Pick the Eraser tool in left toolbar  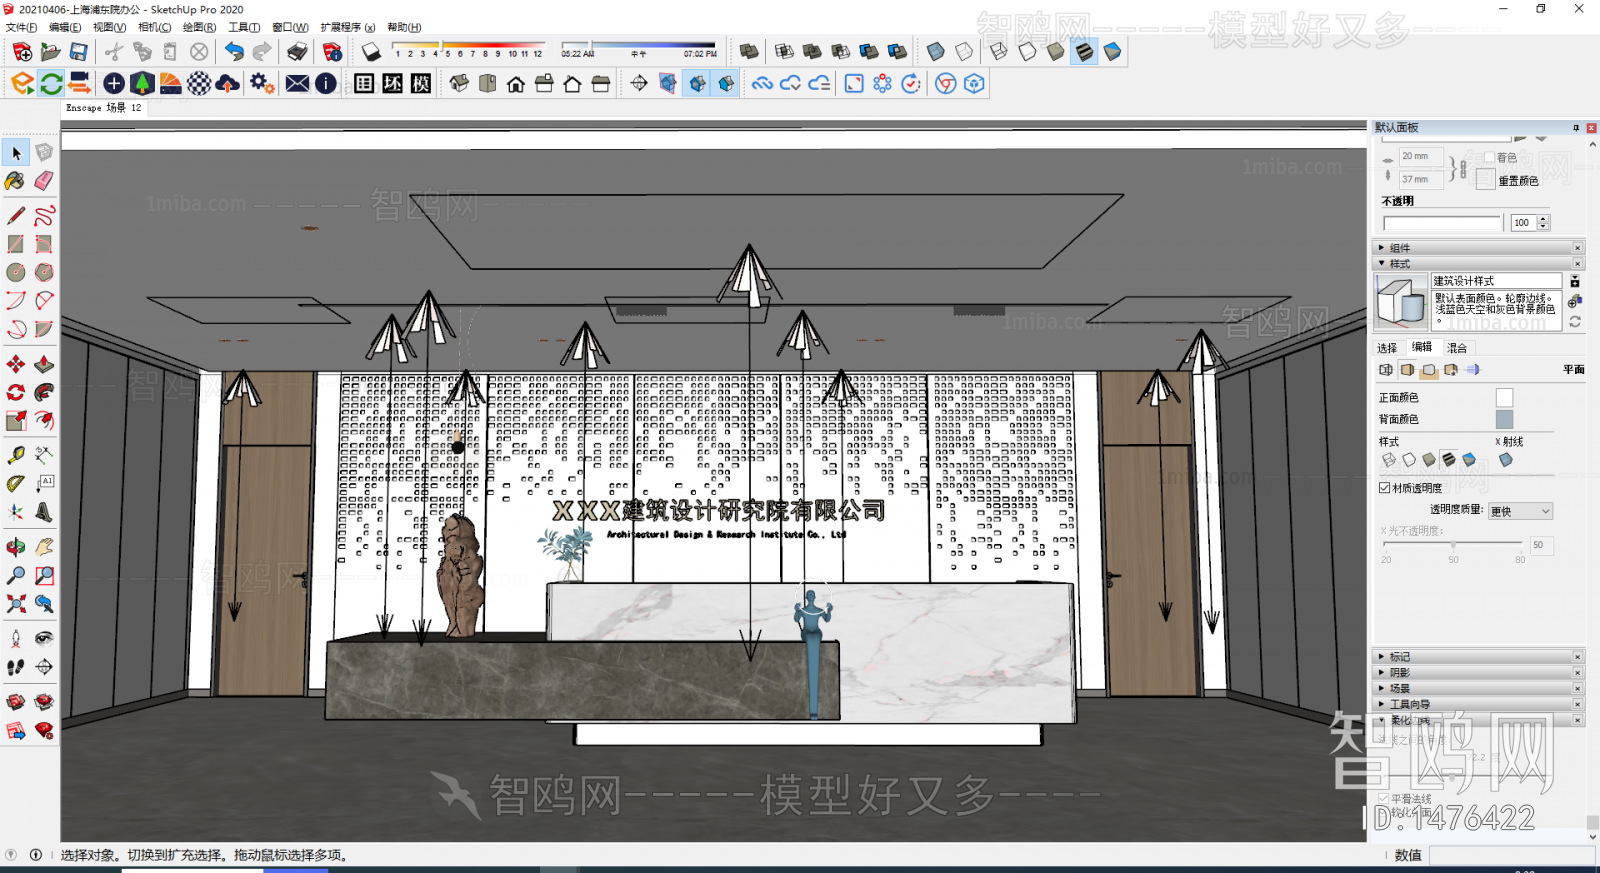44,181
